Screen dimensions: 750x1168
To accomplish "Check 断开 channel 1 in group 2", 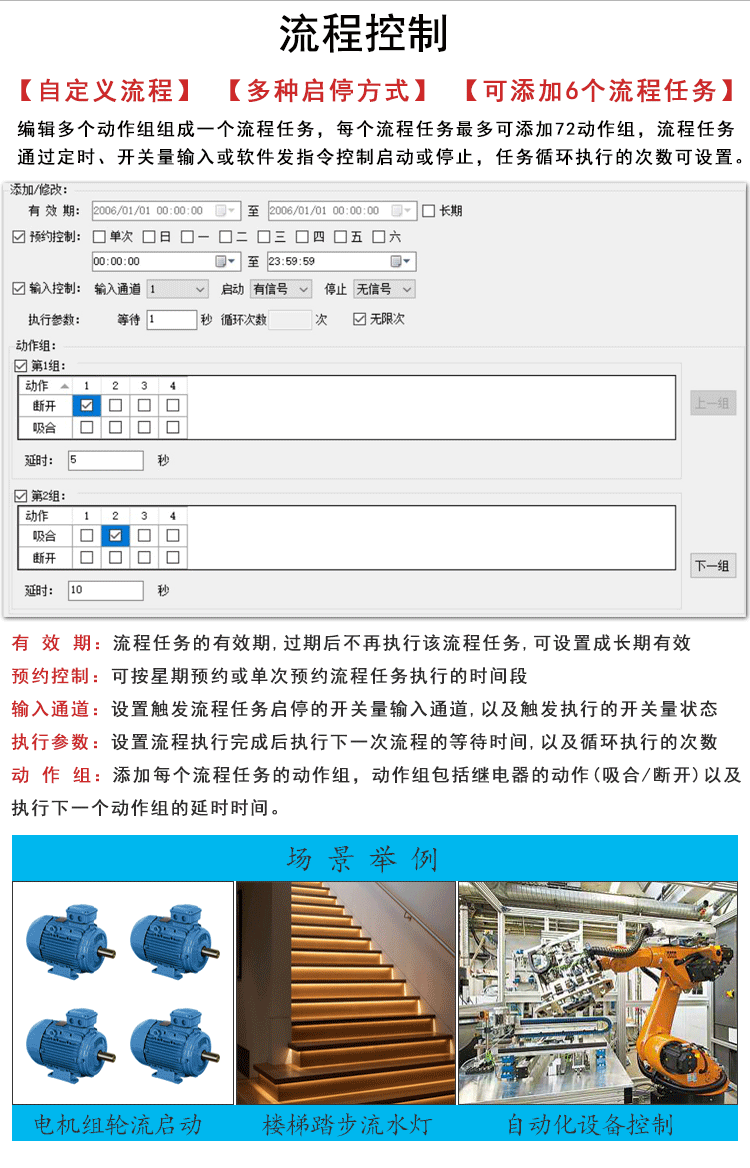I will tap(86, 557).
